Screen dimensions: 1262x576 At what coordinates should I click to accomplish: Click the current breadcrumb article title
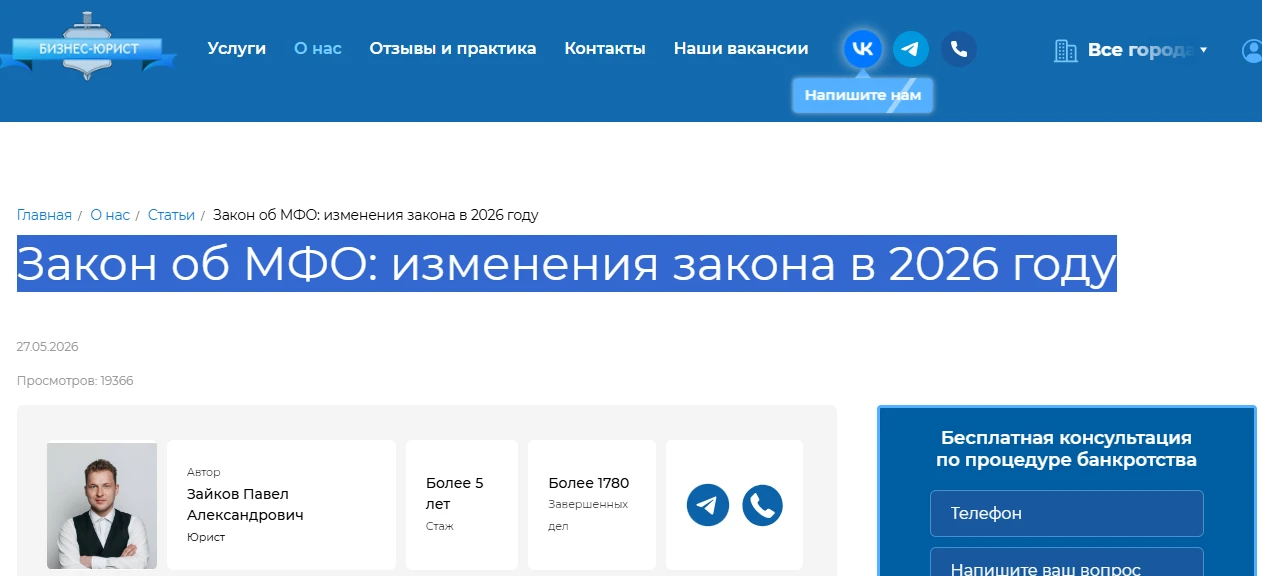click(x=376, y=215)
